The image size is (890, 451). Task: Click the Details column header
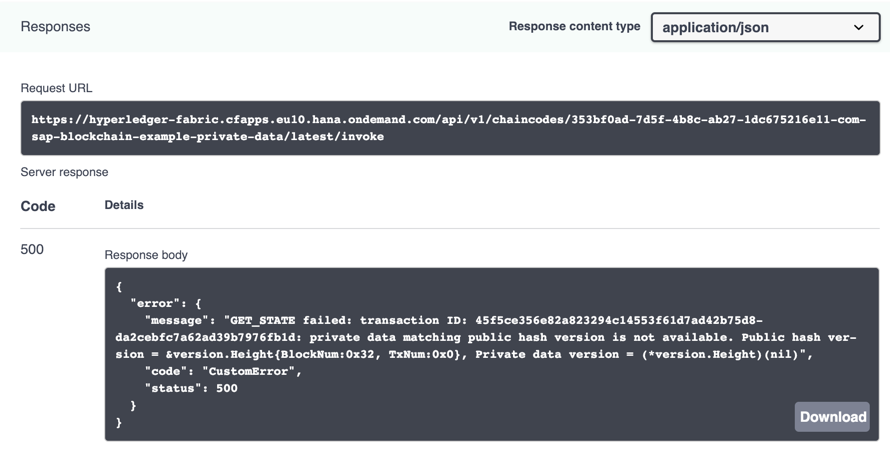pos(124,205)
